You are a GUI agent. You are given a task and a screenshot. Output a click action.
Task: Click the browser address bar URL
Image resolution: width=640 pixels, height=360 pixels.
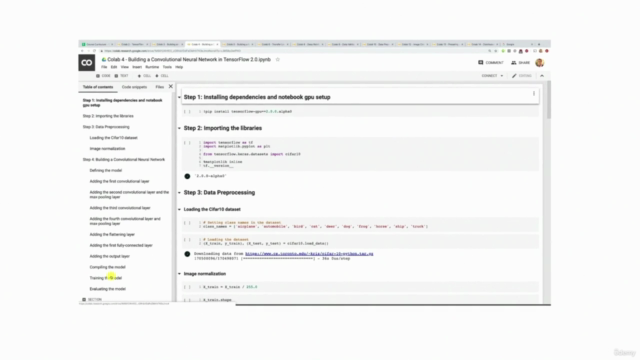(x=172, y=51)
